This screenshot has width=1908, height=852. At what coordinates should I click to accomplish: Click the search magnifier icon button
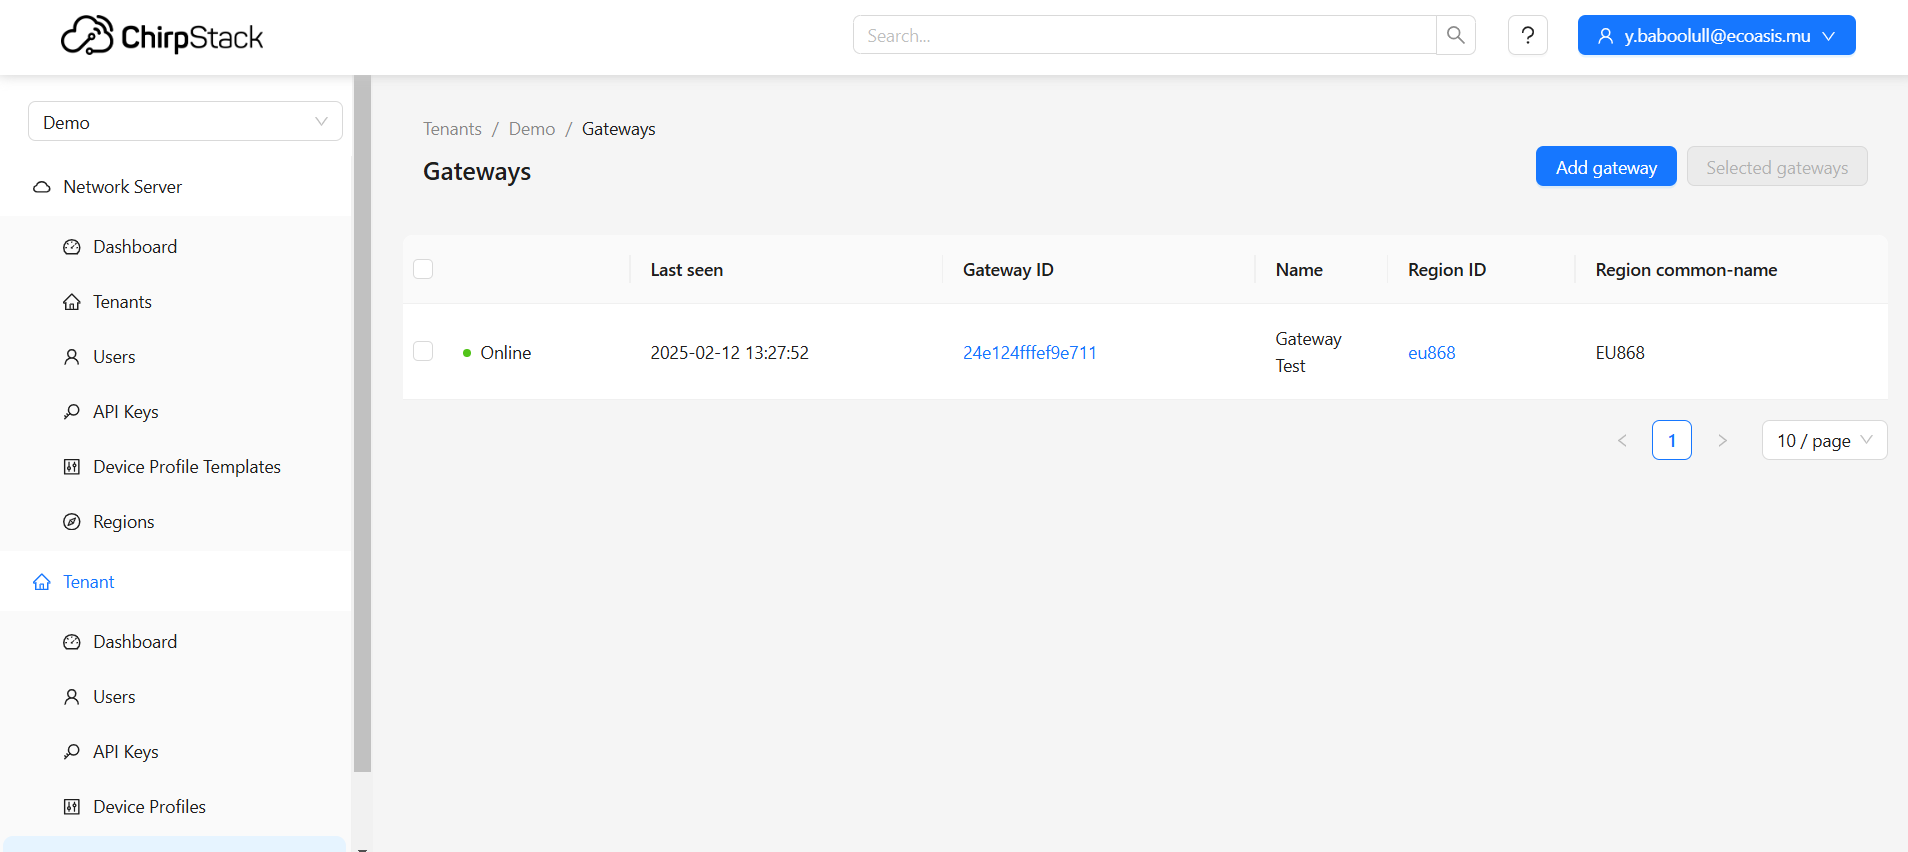point(1455,35)
